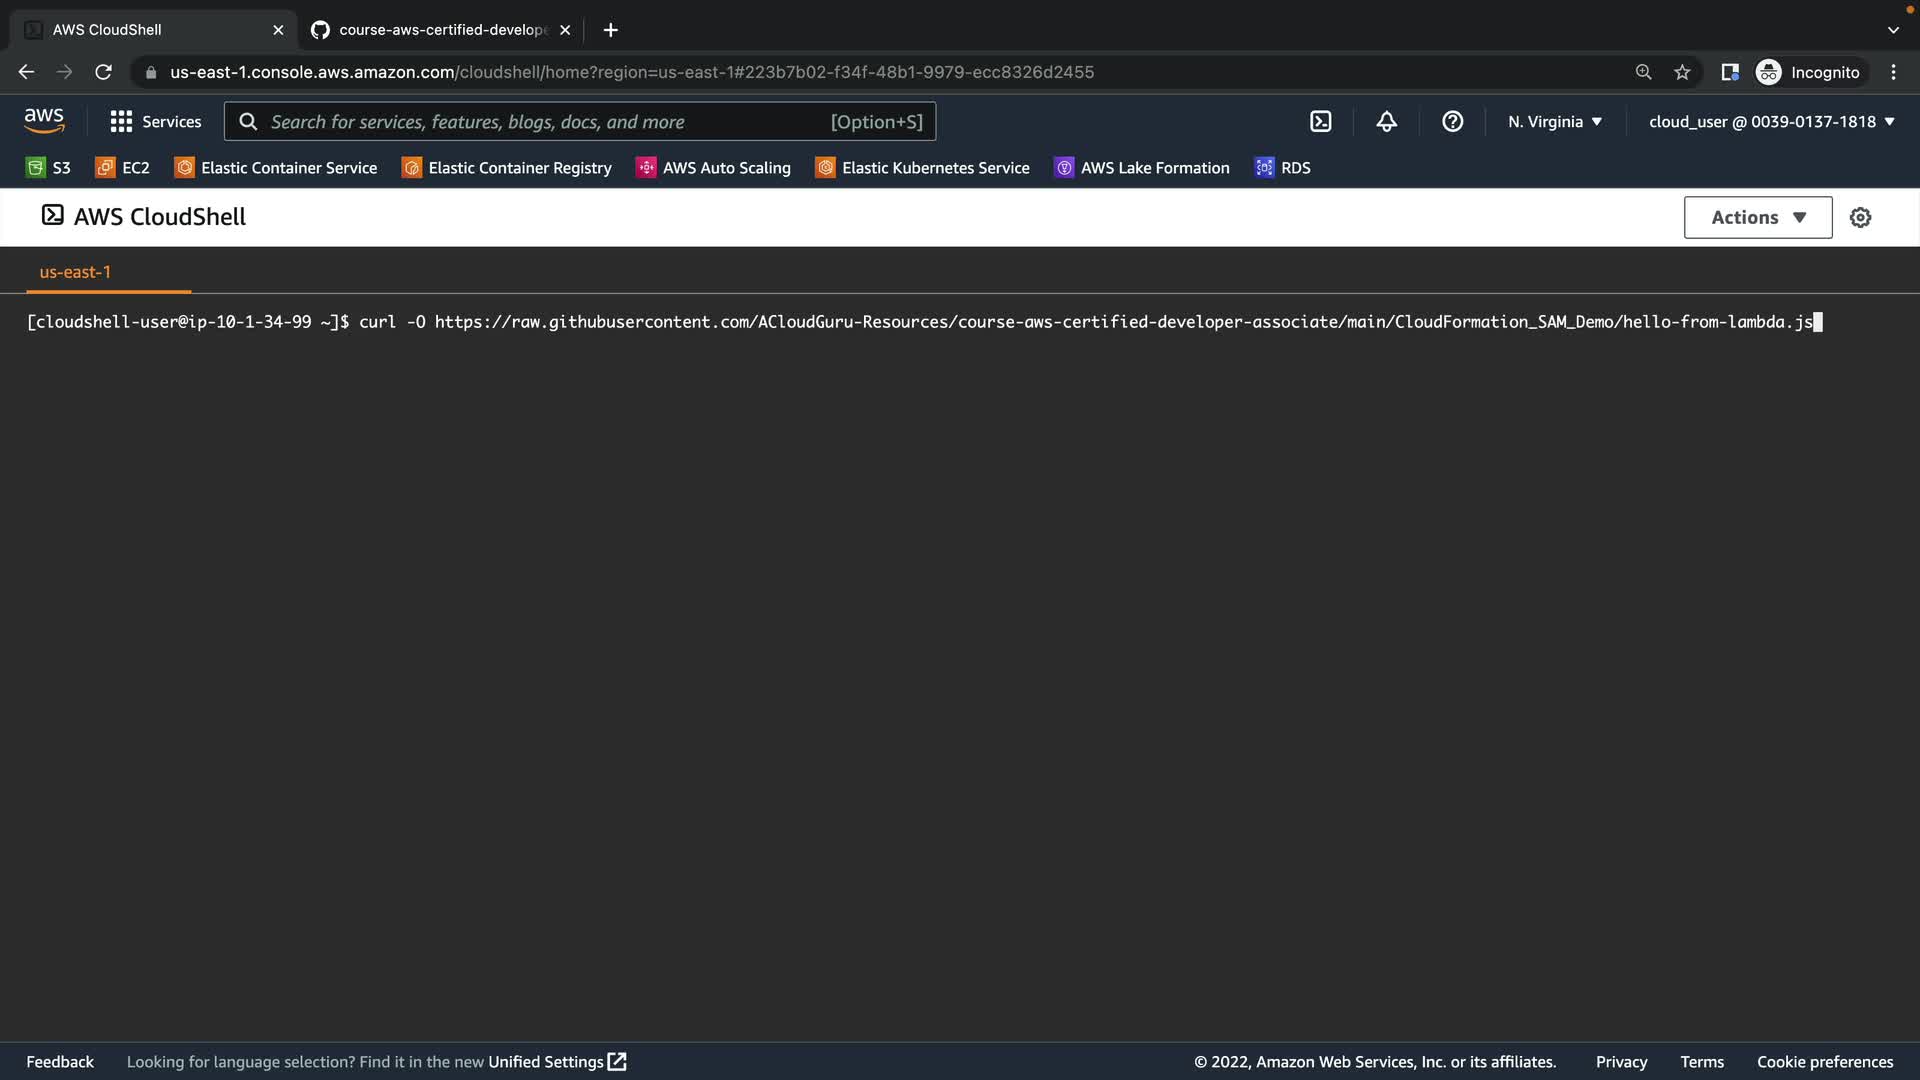Image resolution: width=1920 pixels, height=1080 pixels.
Task: Reload the browser page
Action: [x=103, y=72]
